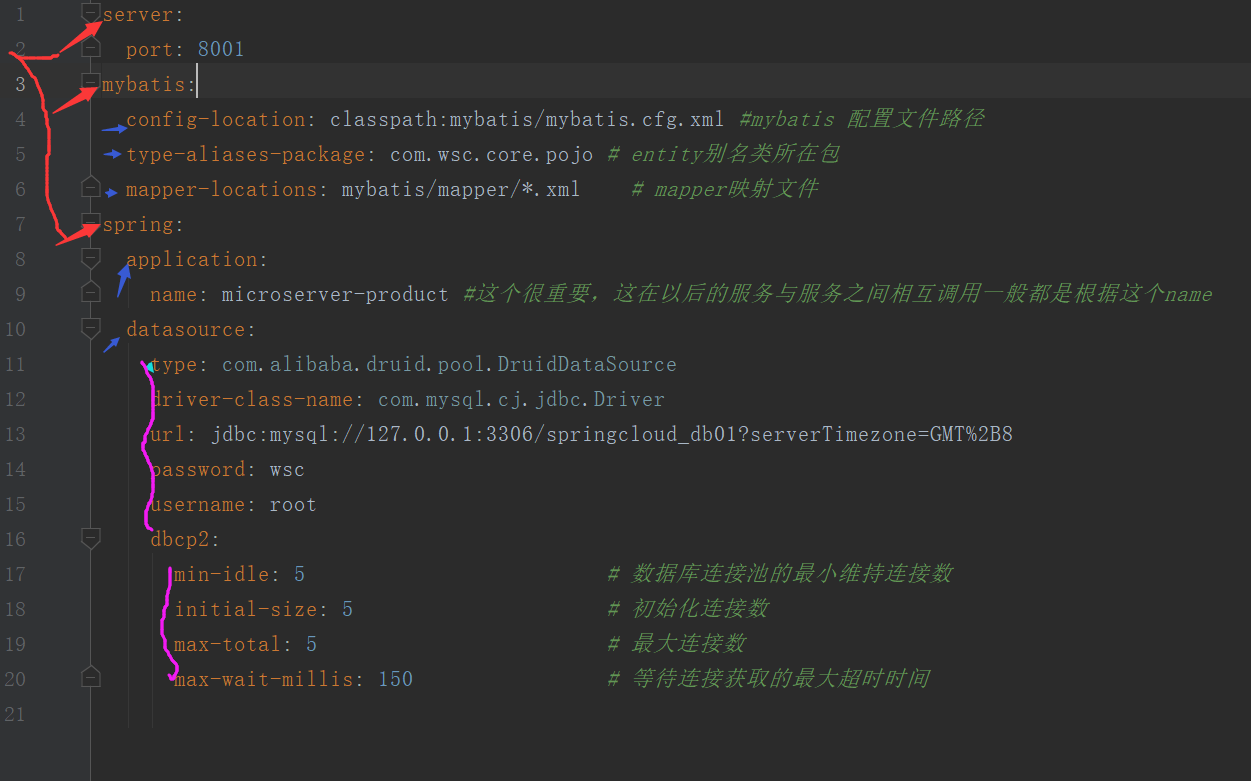1251x781 pixels.
Task: Fold the application block
Action: [x=91, y=258]
